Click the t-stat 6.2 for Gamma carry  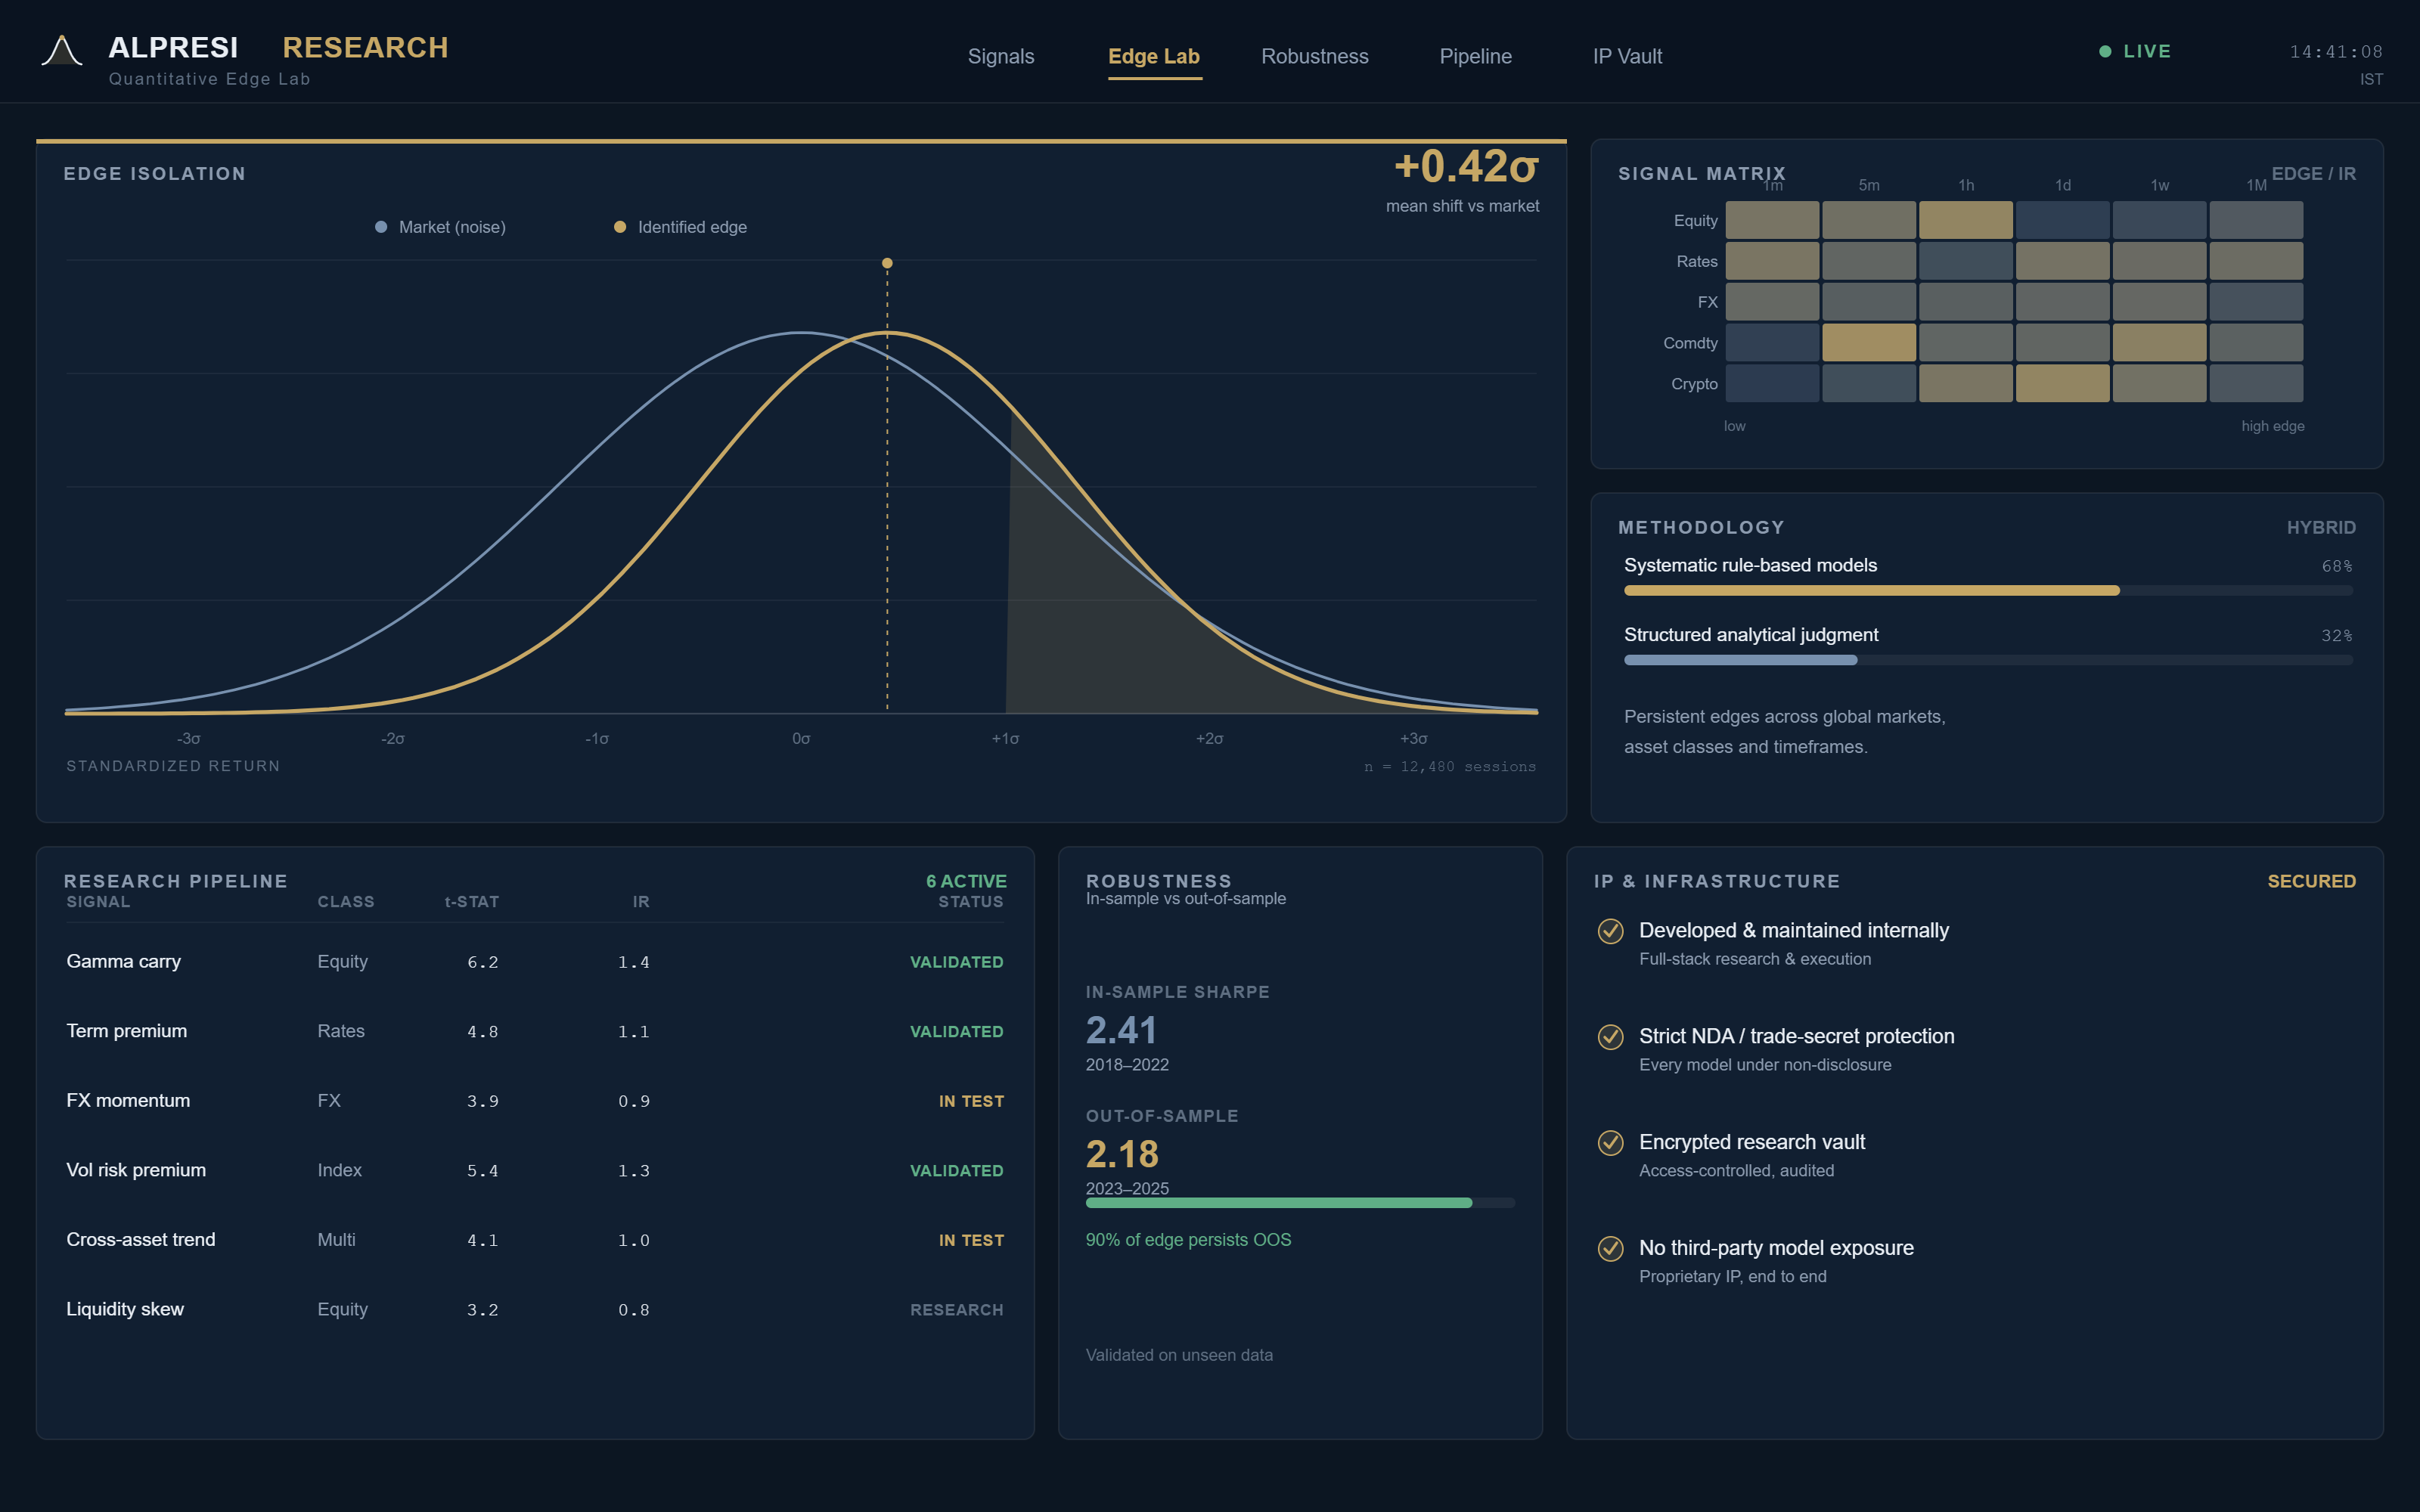pos(482,962)
